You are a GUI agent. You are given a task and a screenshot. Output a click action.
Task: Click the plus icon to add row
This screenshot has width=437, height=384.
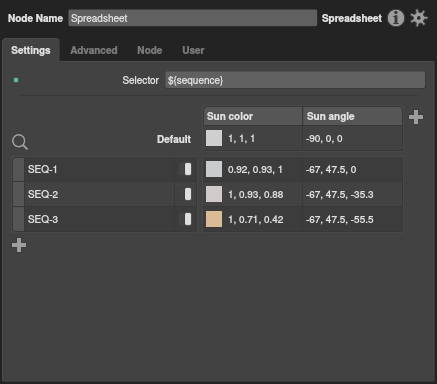point(19,245)
